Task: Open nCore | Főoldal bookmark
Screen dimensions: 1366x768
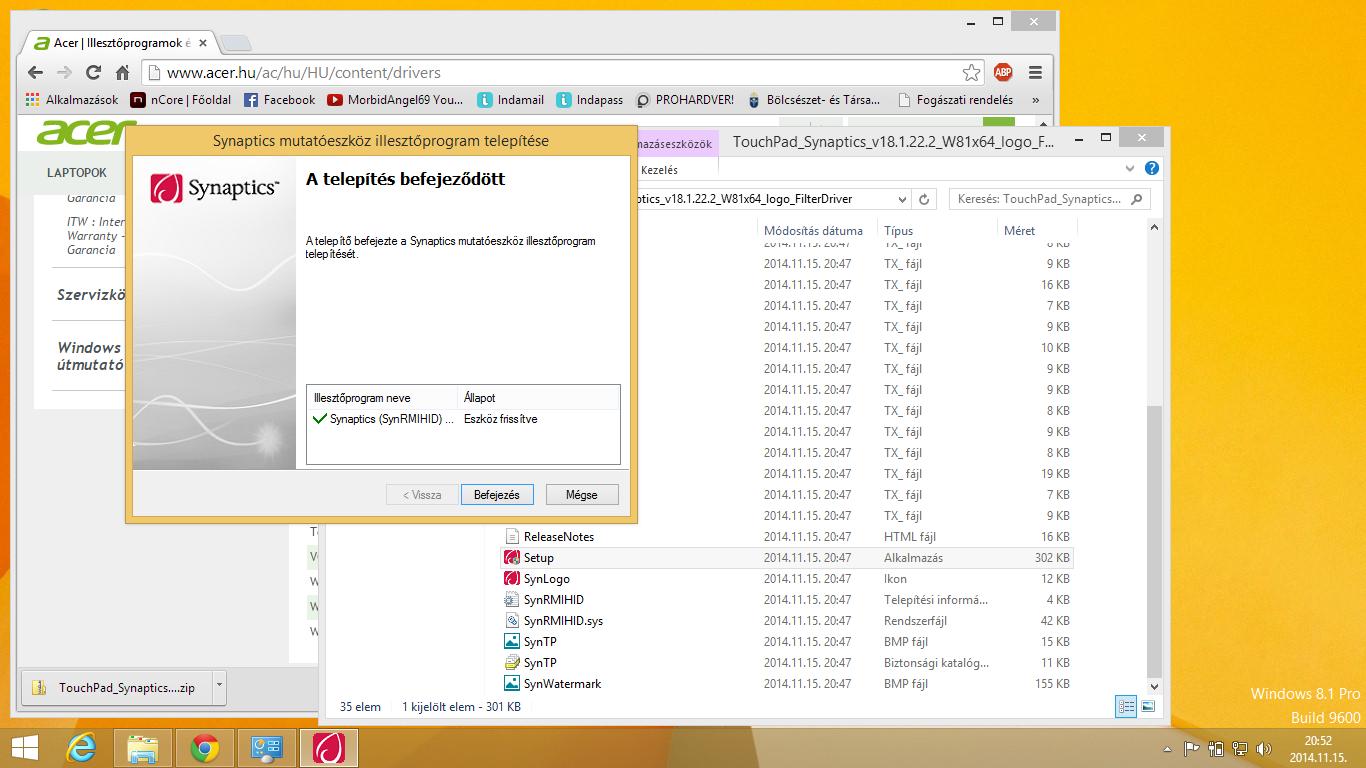Action: (x=181, y=100)
